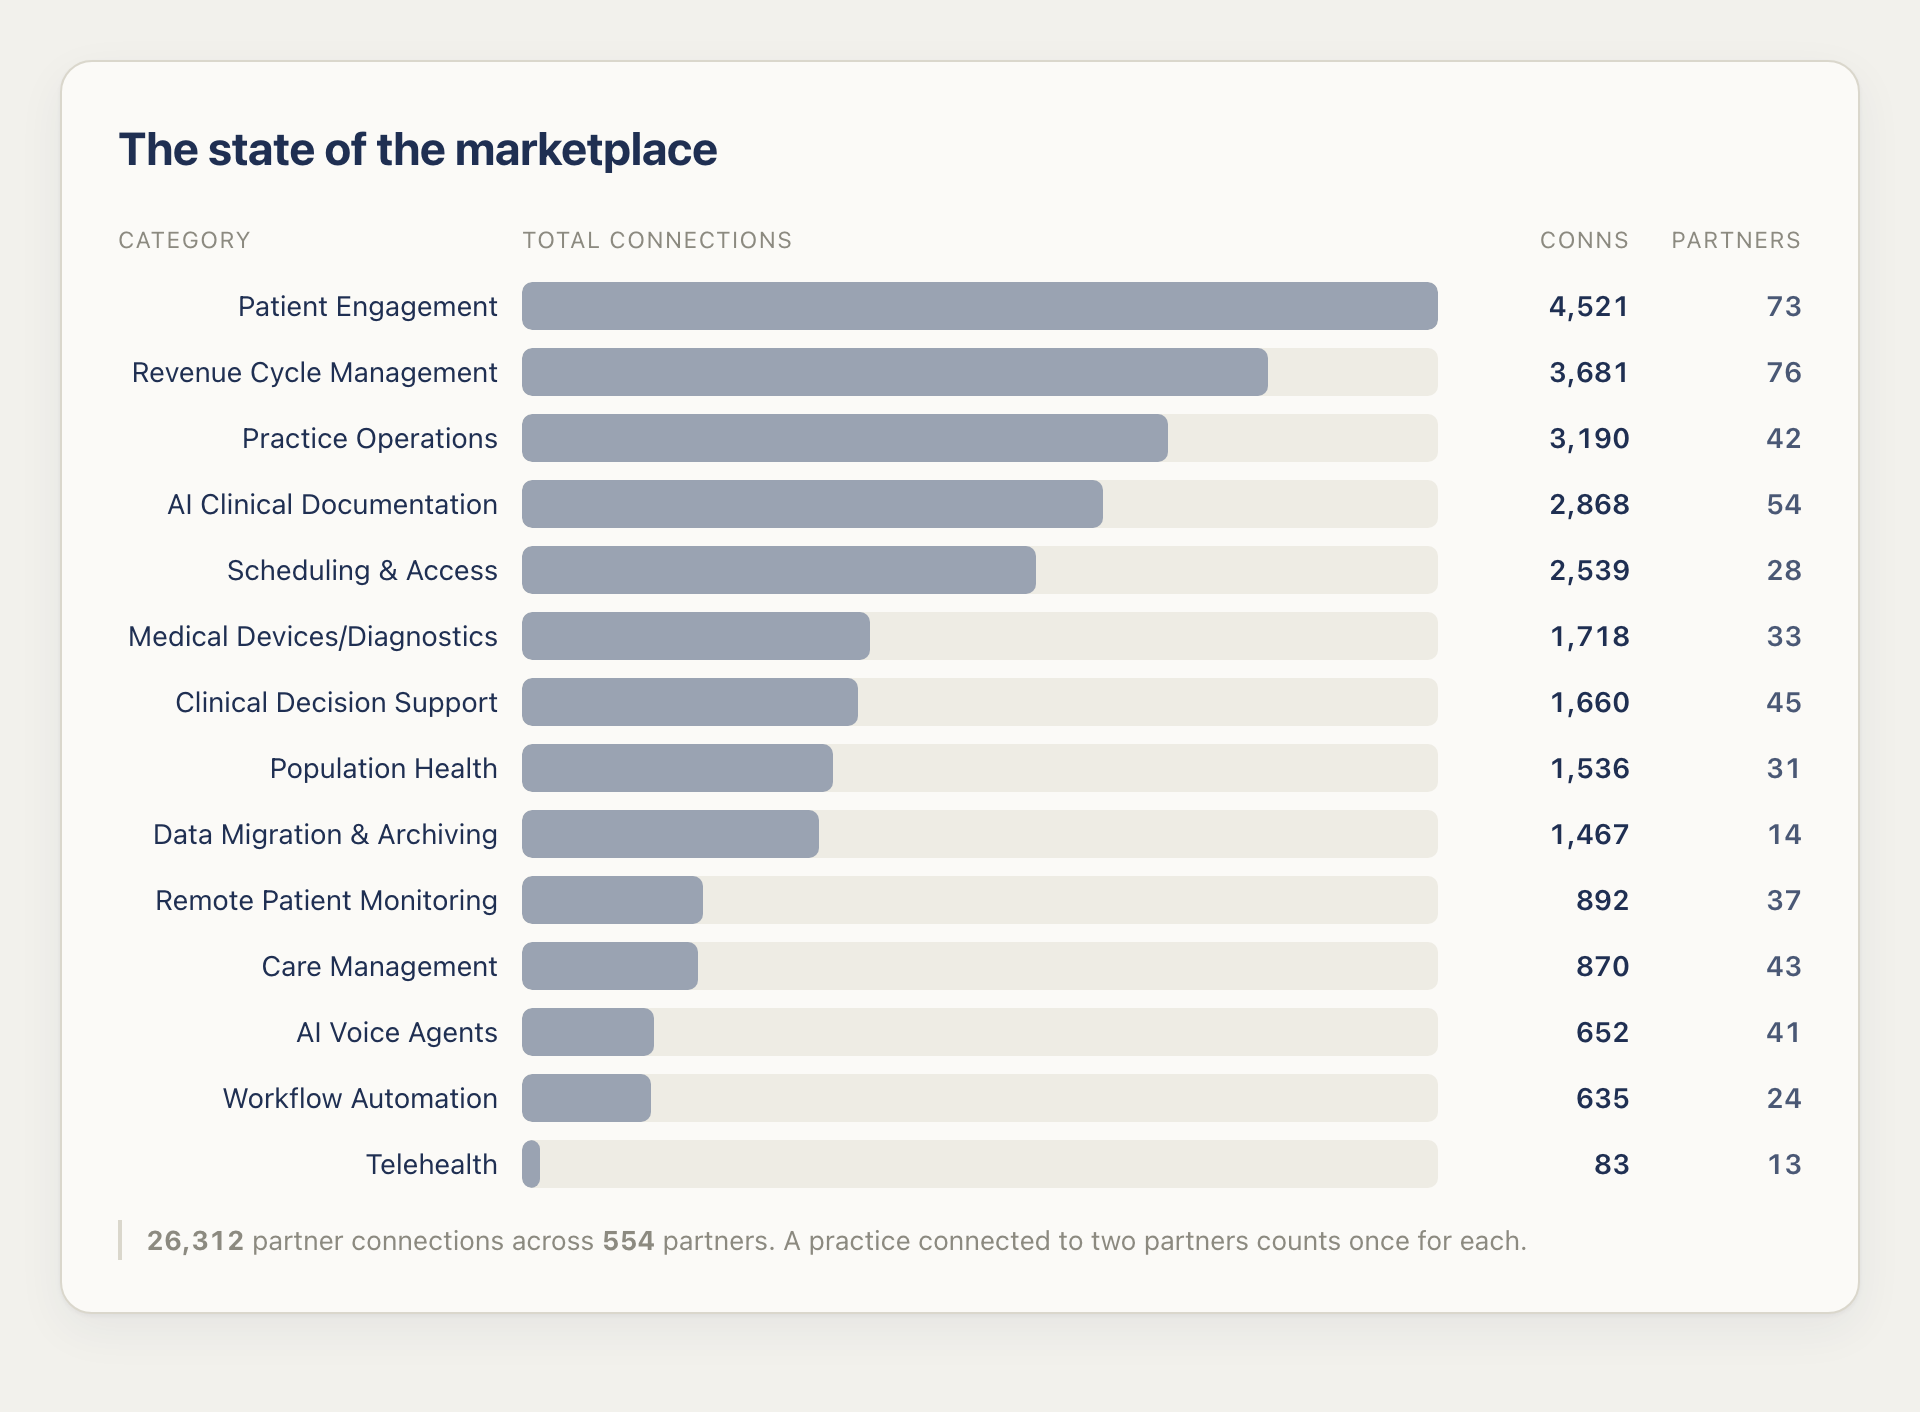Click the 652 connections value
The height and width of the screenshot is (1412, 1920).
[1602, 1032]
